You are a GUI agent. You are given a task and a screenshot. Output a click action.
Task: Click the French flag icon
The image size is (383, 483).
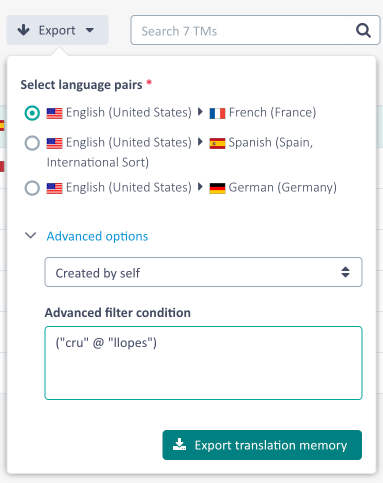tap(217, 113)
